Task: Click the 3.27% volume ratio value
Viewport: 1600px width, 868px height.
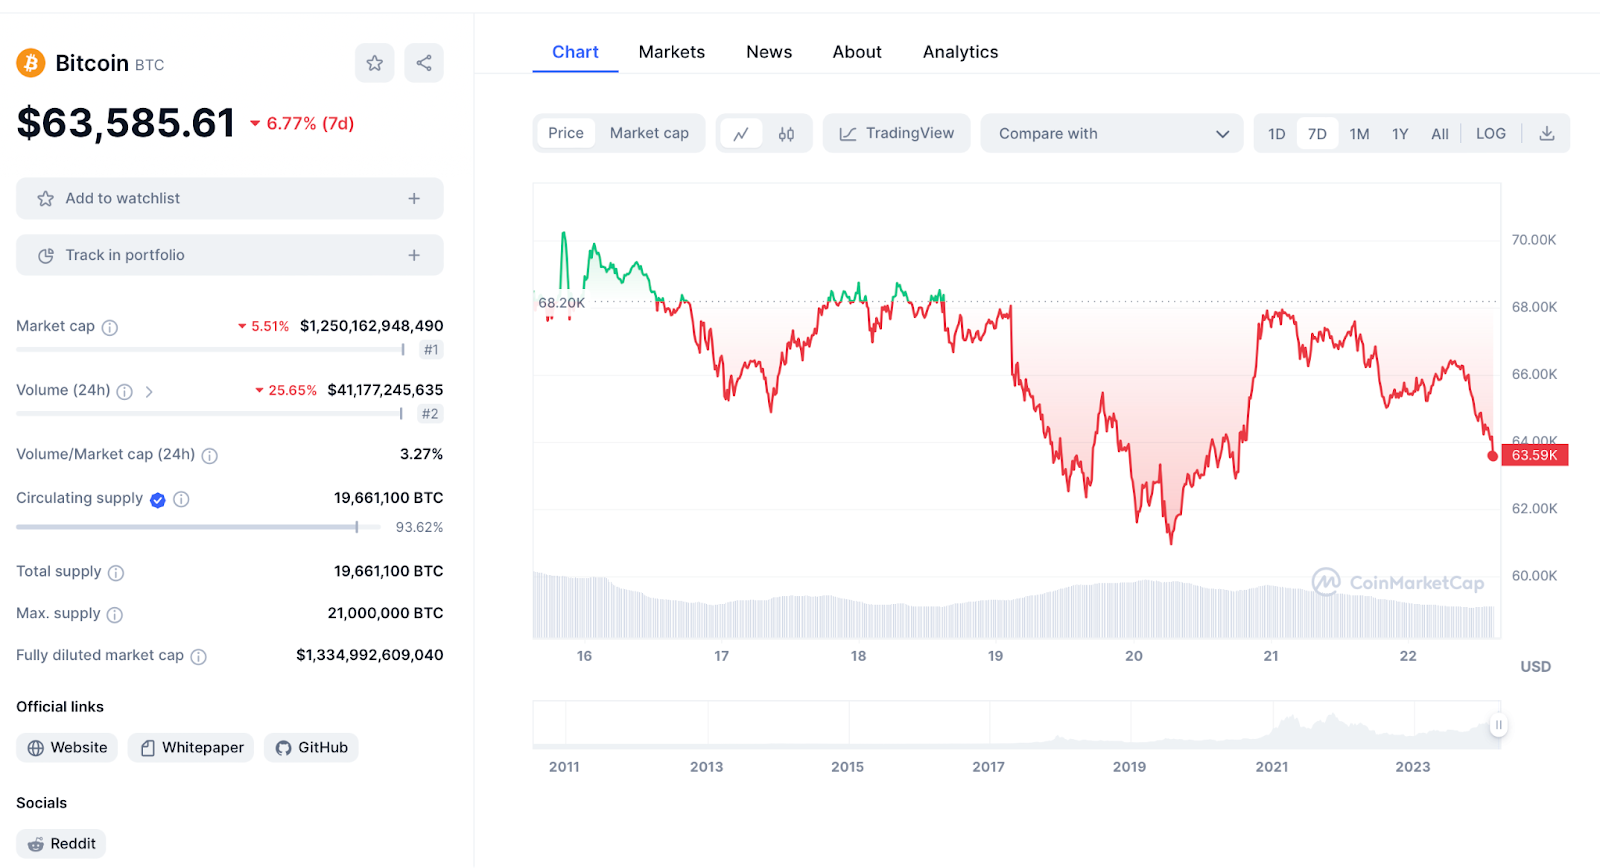Action: [x=421, y=454]
